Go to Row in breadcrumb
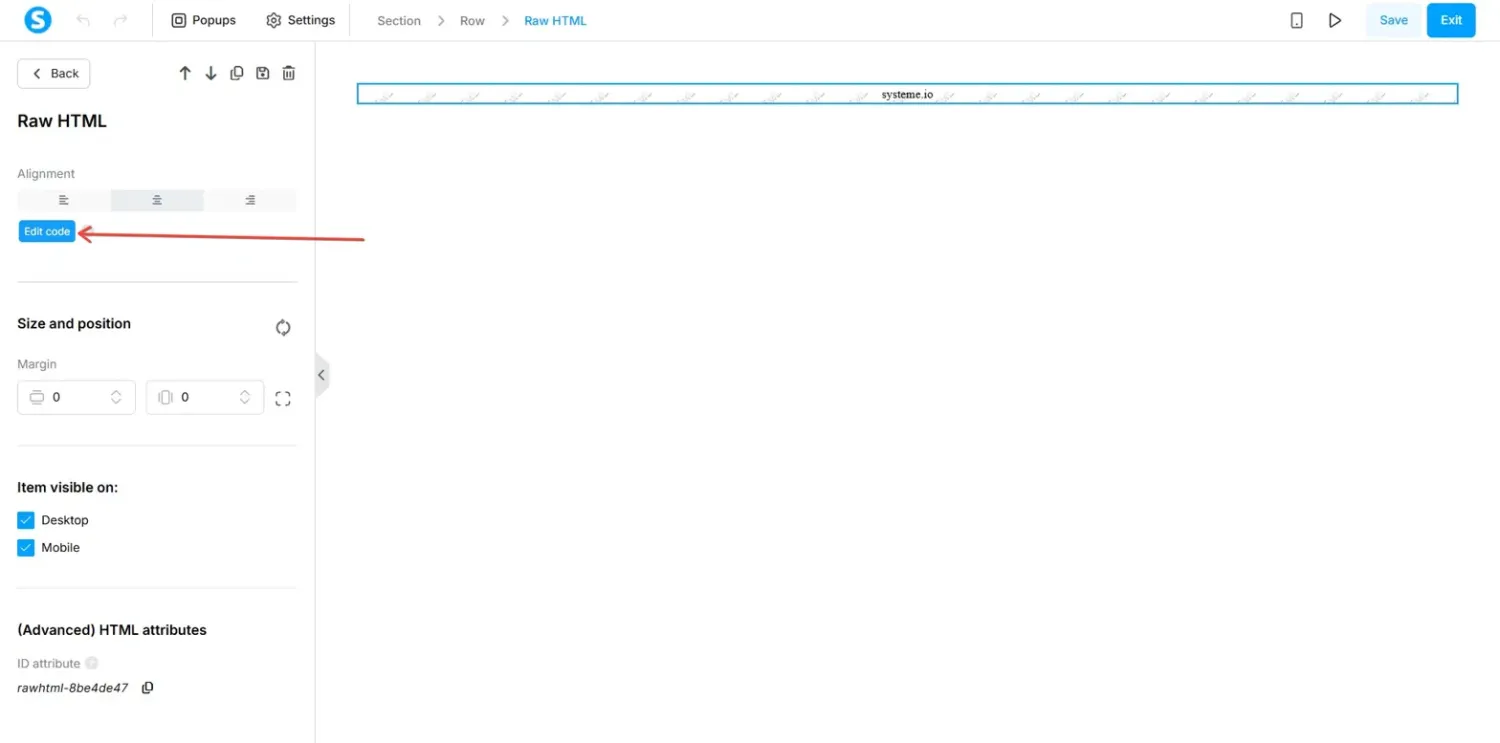Image resolution: width=1500 pixels, height=743 pixels. [472, 20]
